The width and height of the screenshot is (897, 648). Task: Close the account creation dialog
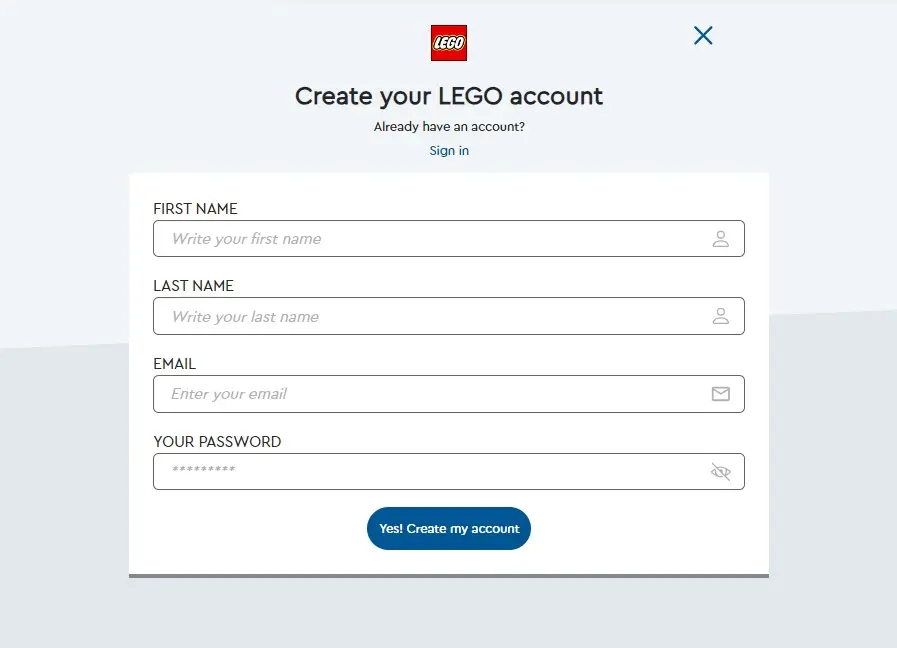click(x=703, y=35)
